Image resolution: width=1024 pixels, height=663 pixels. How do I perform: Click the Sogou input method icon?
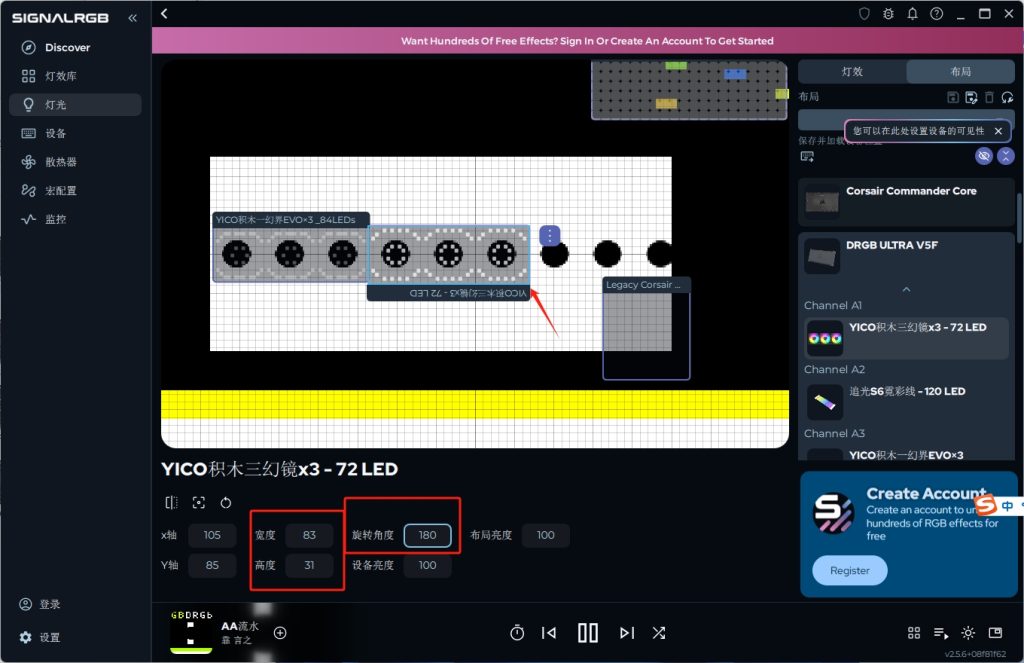coord(985,504)
